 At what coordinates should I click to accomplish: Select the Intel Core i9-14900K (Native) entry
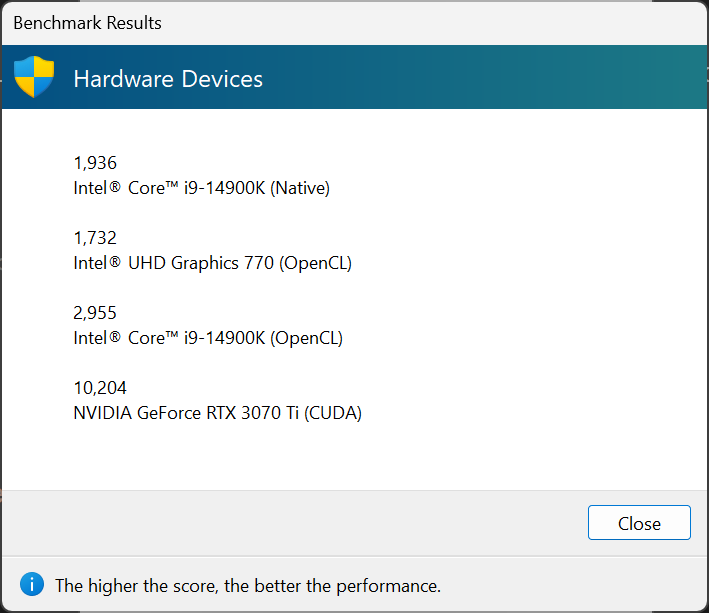[x=201, y=187]
